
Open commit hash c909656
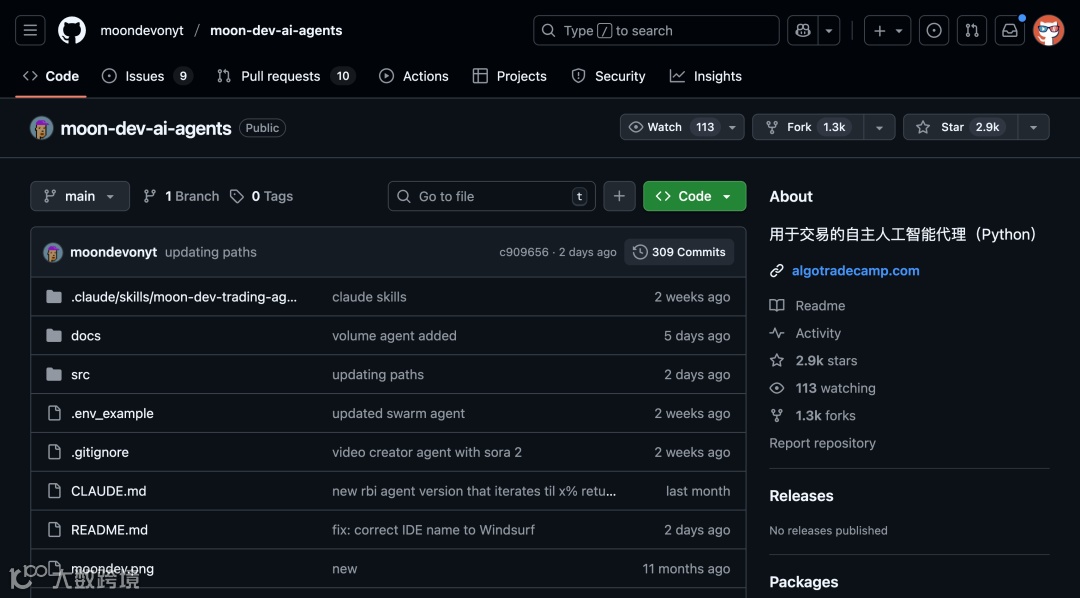click(x=524, y=252)
